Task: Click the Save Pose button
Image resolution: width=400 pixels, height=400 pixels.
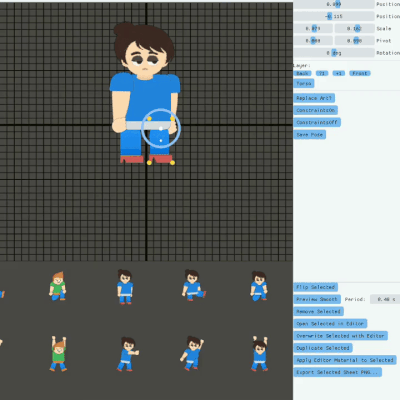Action: click(x=309, y=135)
